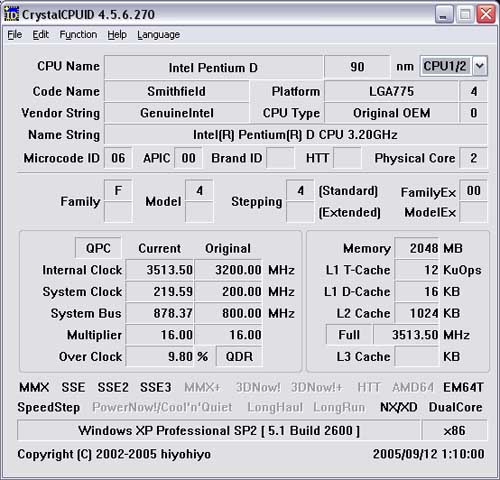The height and width of the screenshot is (480, 500).
Task: Click the Name String 'Intel(R) Pentium(R) D CPU 3.20GHz'
Action: [x=295, y=135]
